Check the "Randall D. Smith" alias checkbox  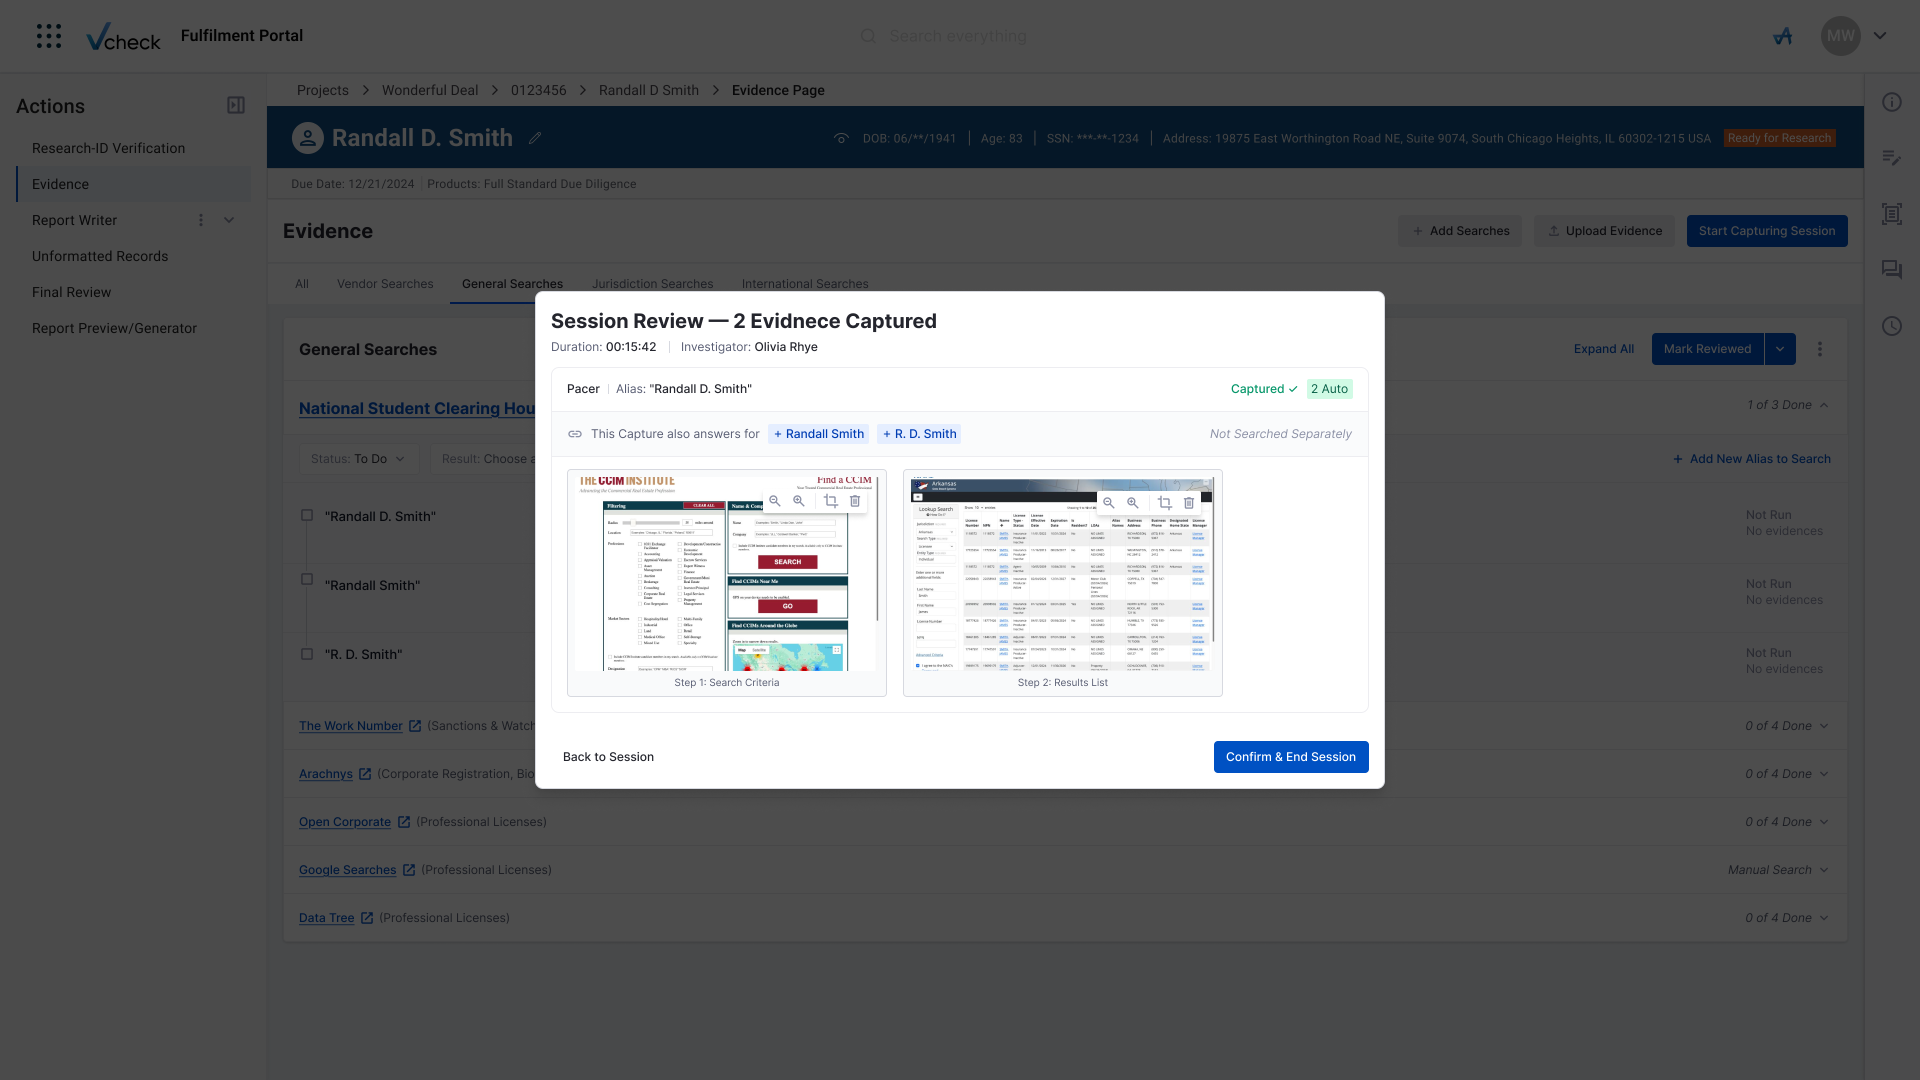coord(307,516)
